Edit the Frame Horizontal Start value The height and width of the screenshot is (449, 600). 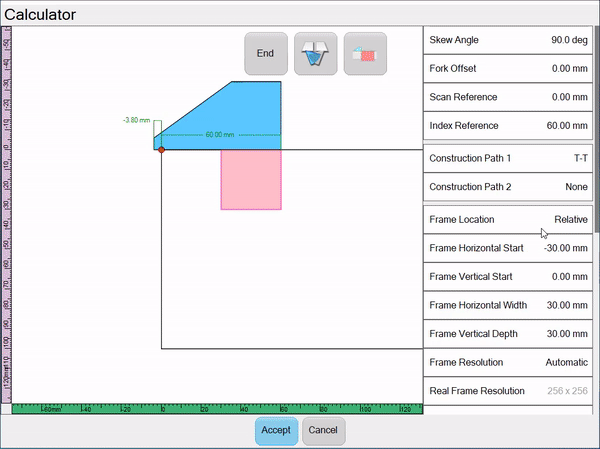point(508,248)
